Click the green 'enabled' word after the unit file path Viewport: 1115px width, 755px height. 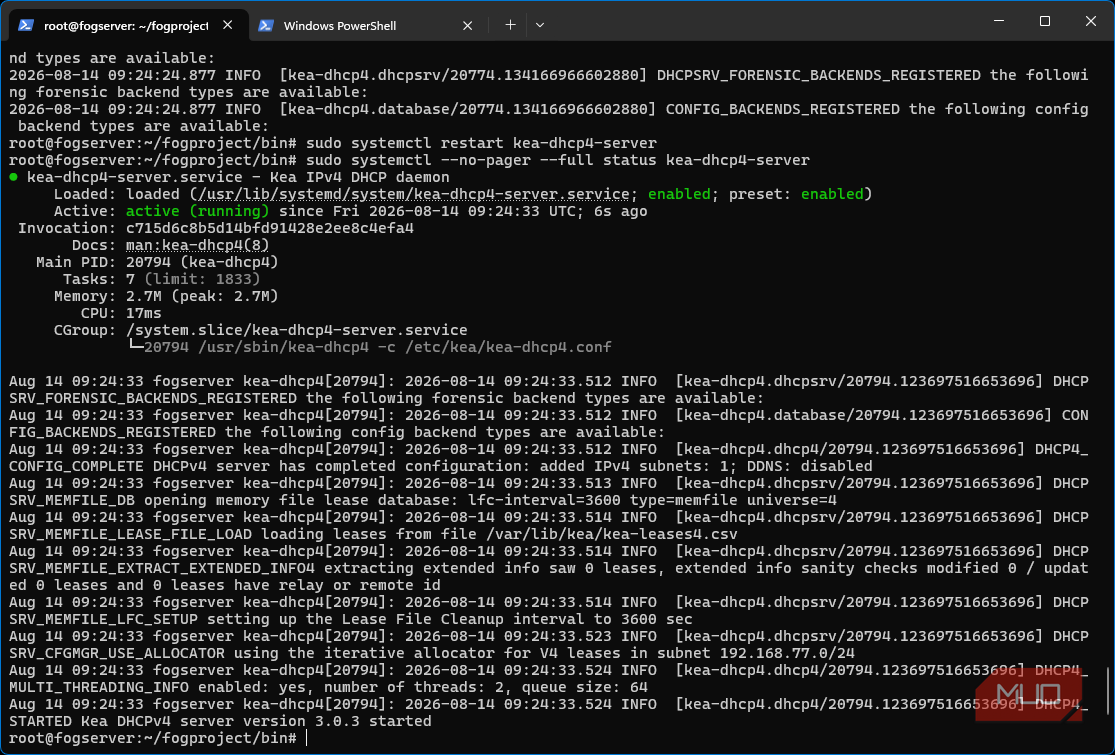pos(679,194)
